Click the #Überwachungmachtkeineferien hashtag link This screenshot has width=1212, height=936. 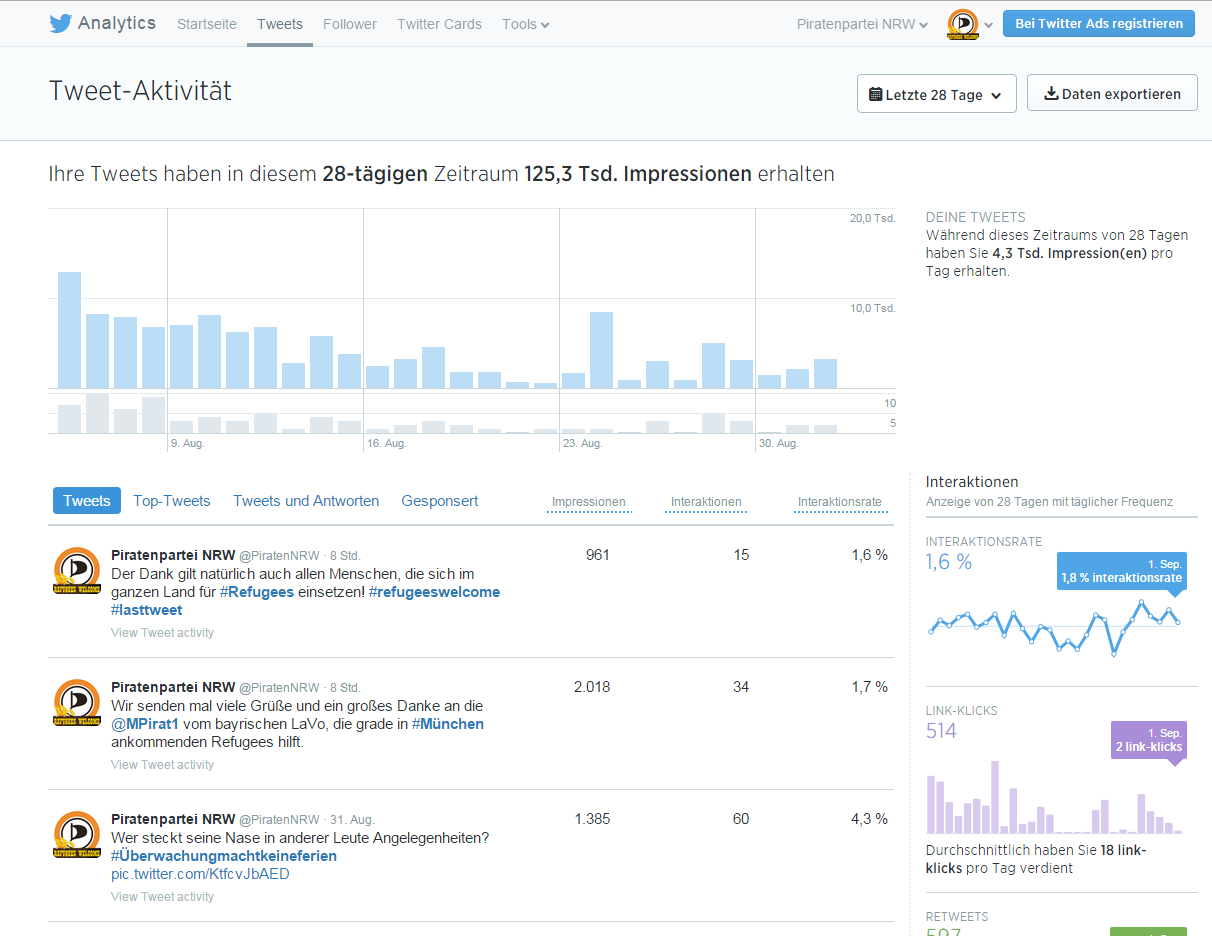point(224,856)
